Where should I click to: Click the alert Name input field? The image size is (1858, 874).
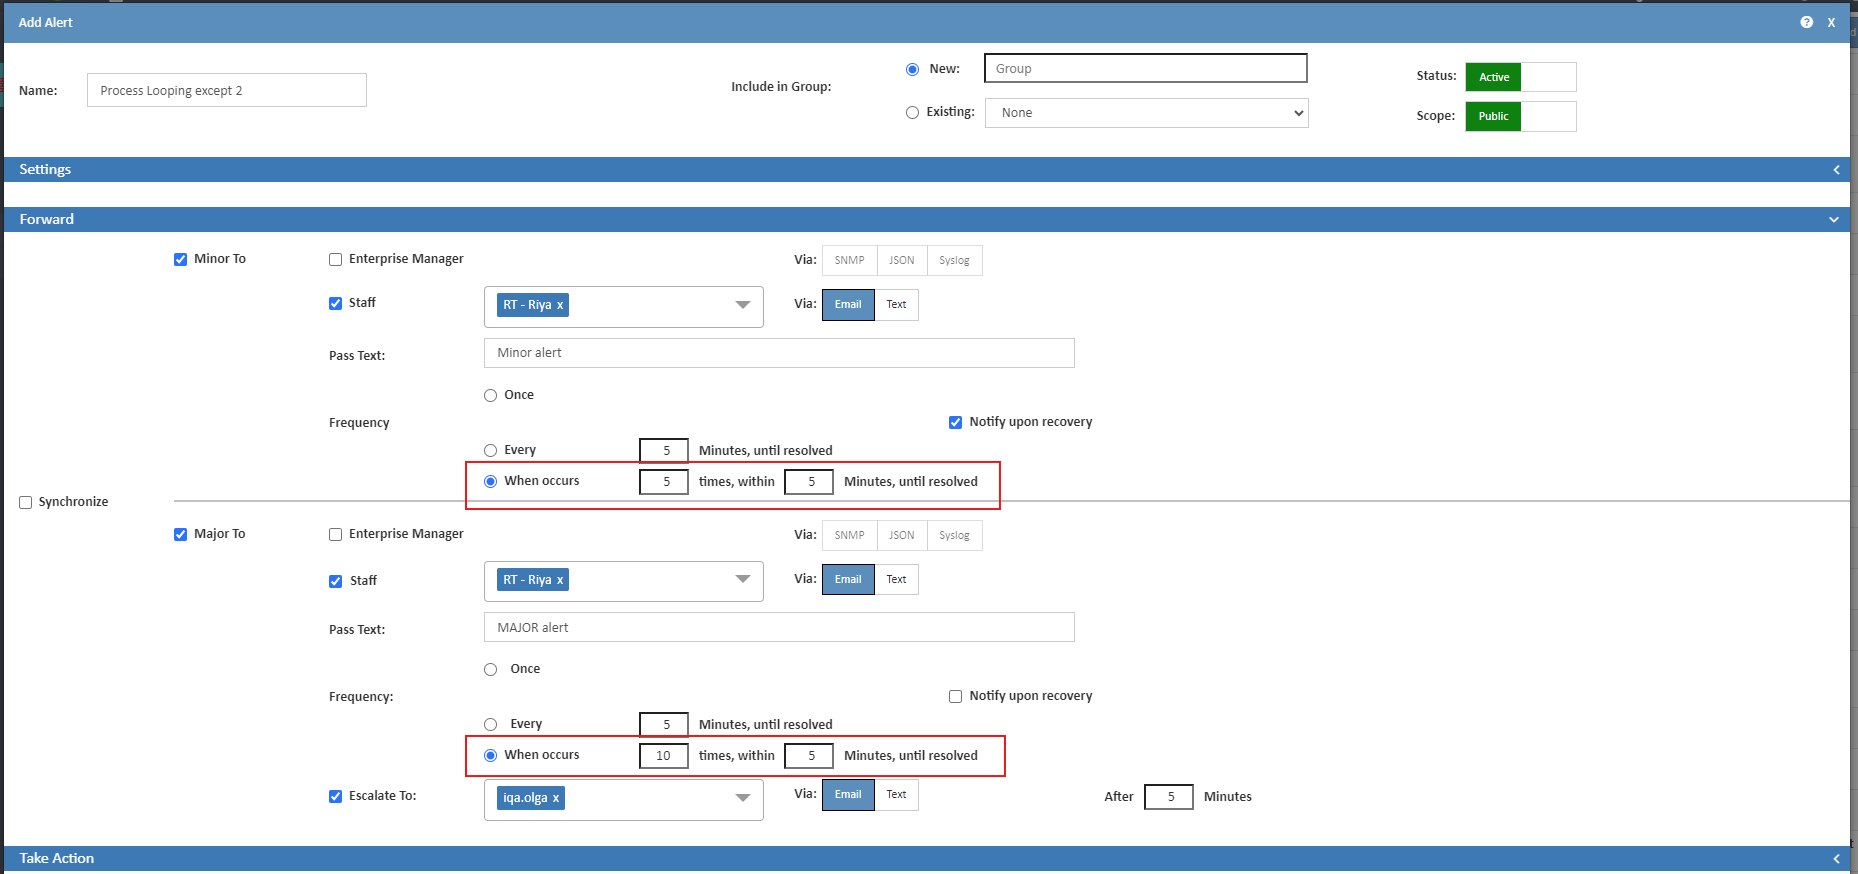227,90
